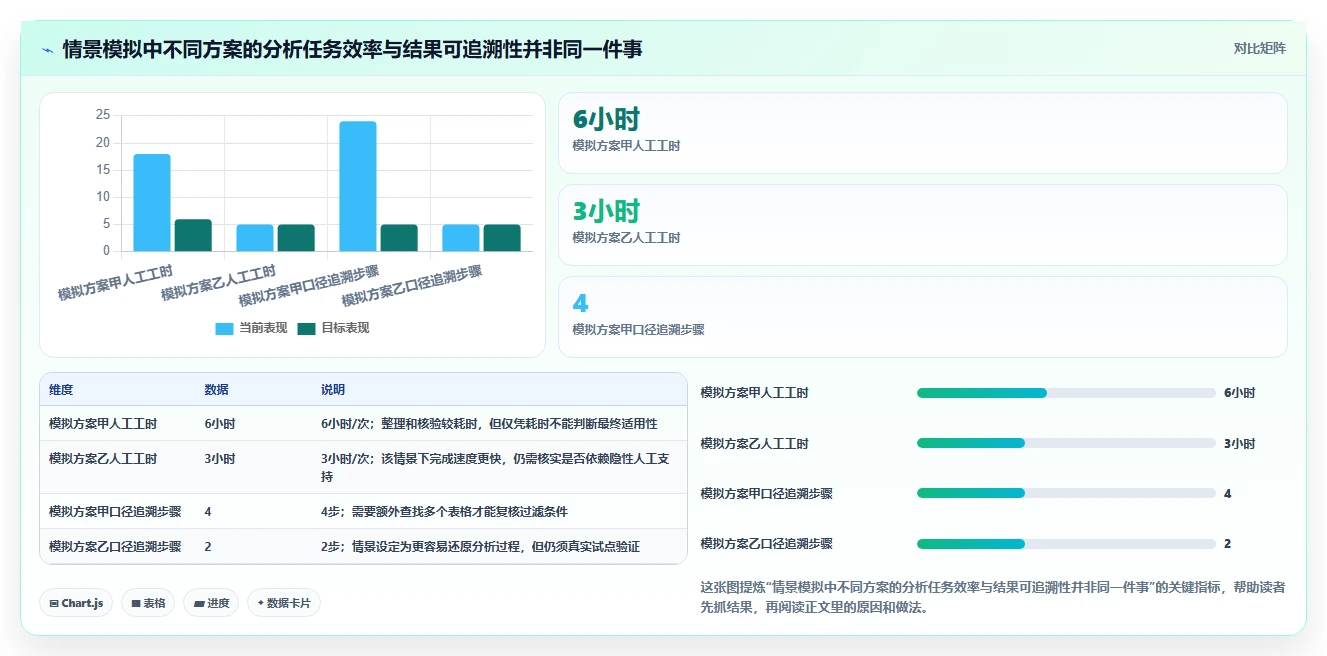Click the description starting 6小时/次
Screen dimensions: 1327x656
[x=489, y=424]
